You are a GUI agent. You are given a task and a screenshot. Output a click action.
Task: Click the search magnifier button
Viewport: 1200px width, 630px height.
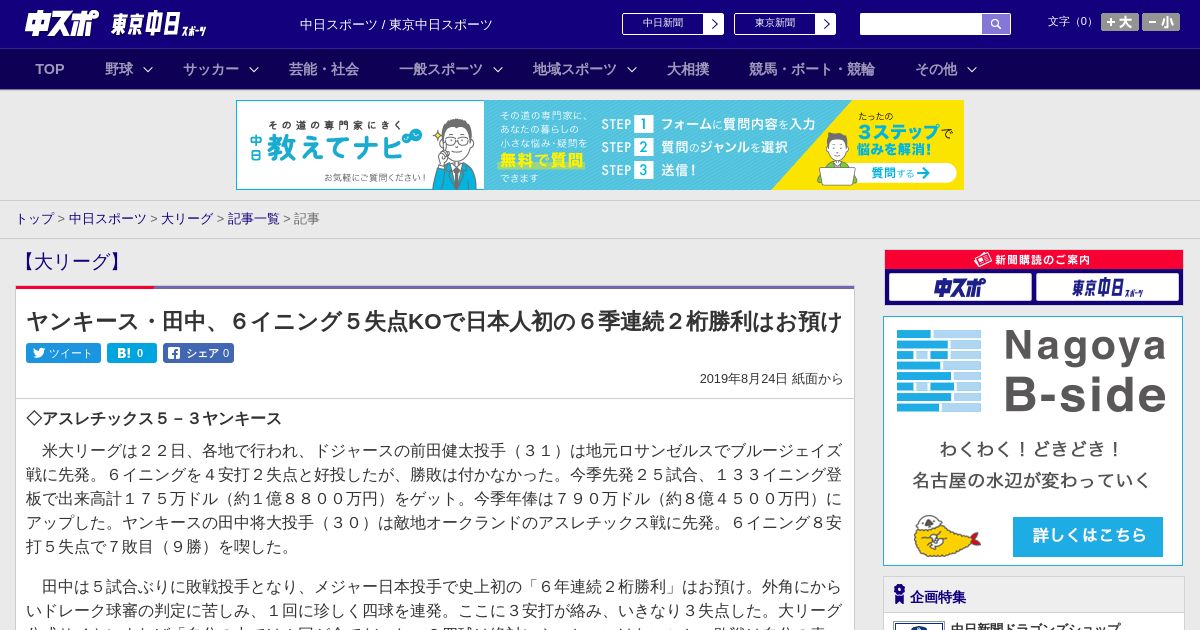(x=996, y=24)
